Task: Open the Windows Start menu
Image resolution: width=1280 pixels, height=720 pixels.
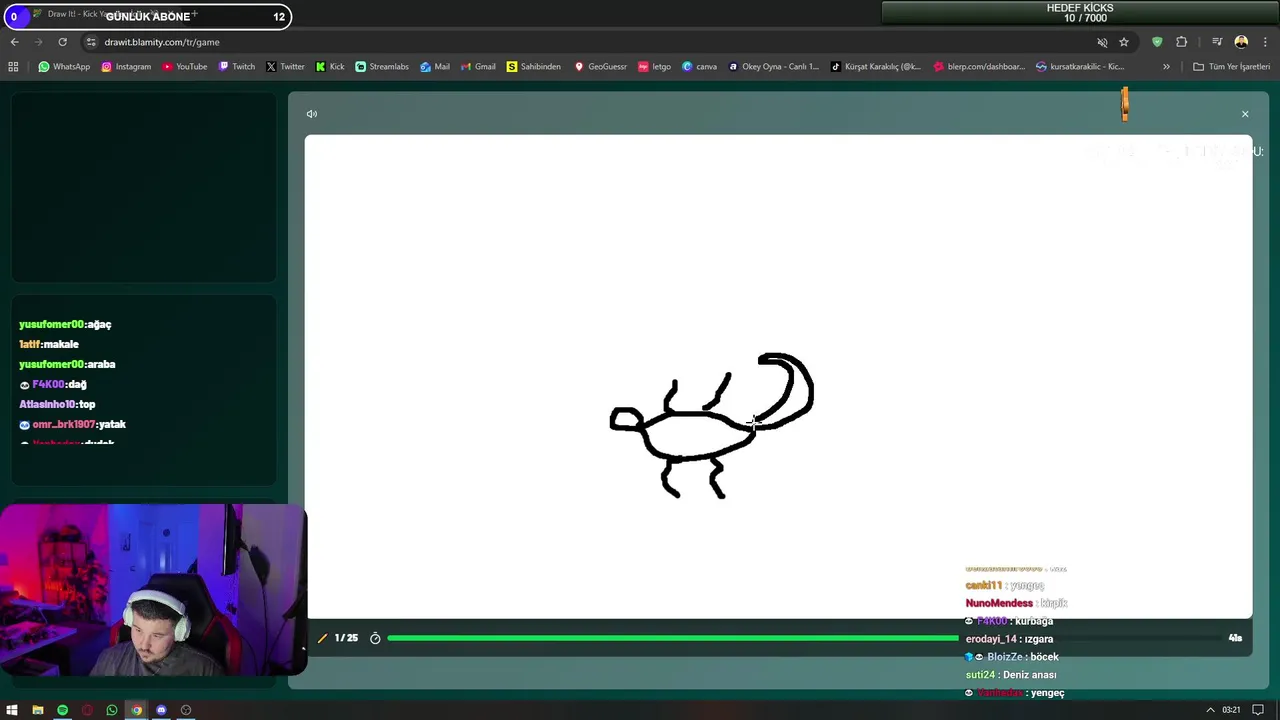Action: point(12,710)
